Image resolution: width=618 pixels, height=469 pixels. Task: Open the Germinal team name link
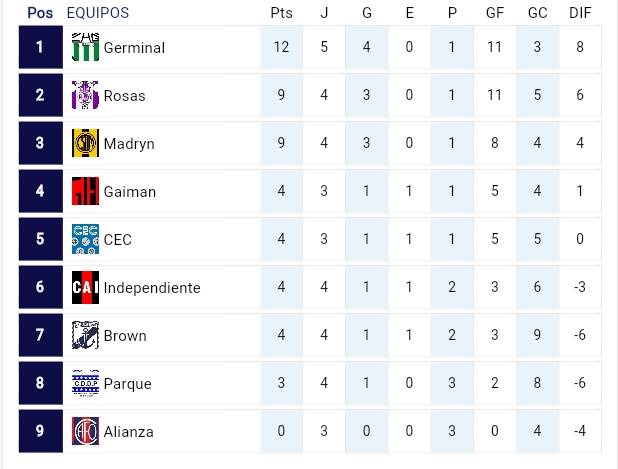(x=134, y=48)
